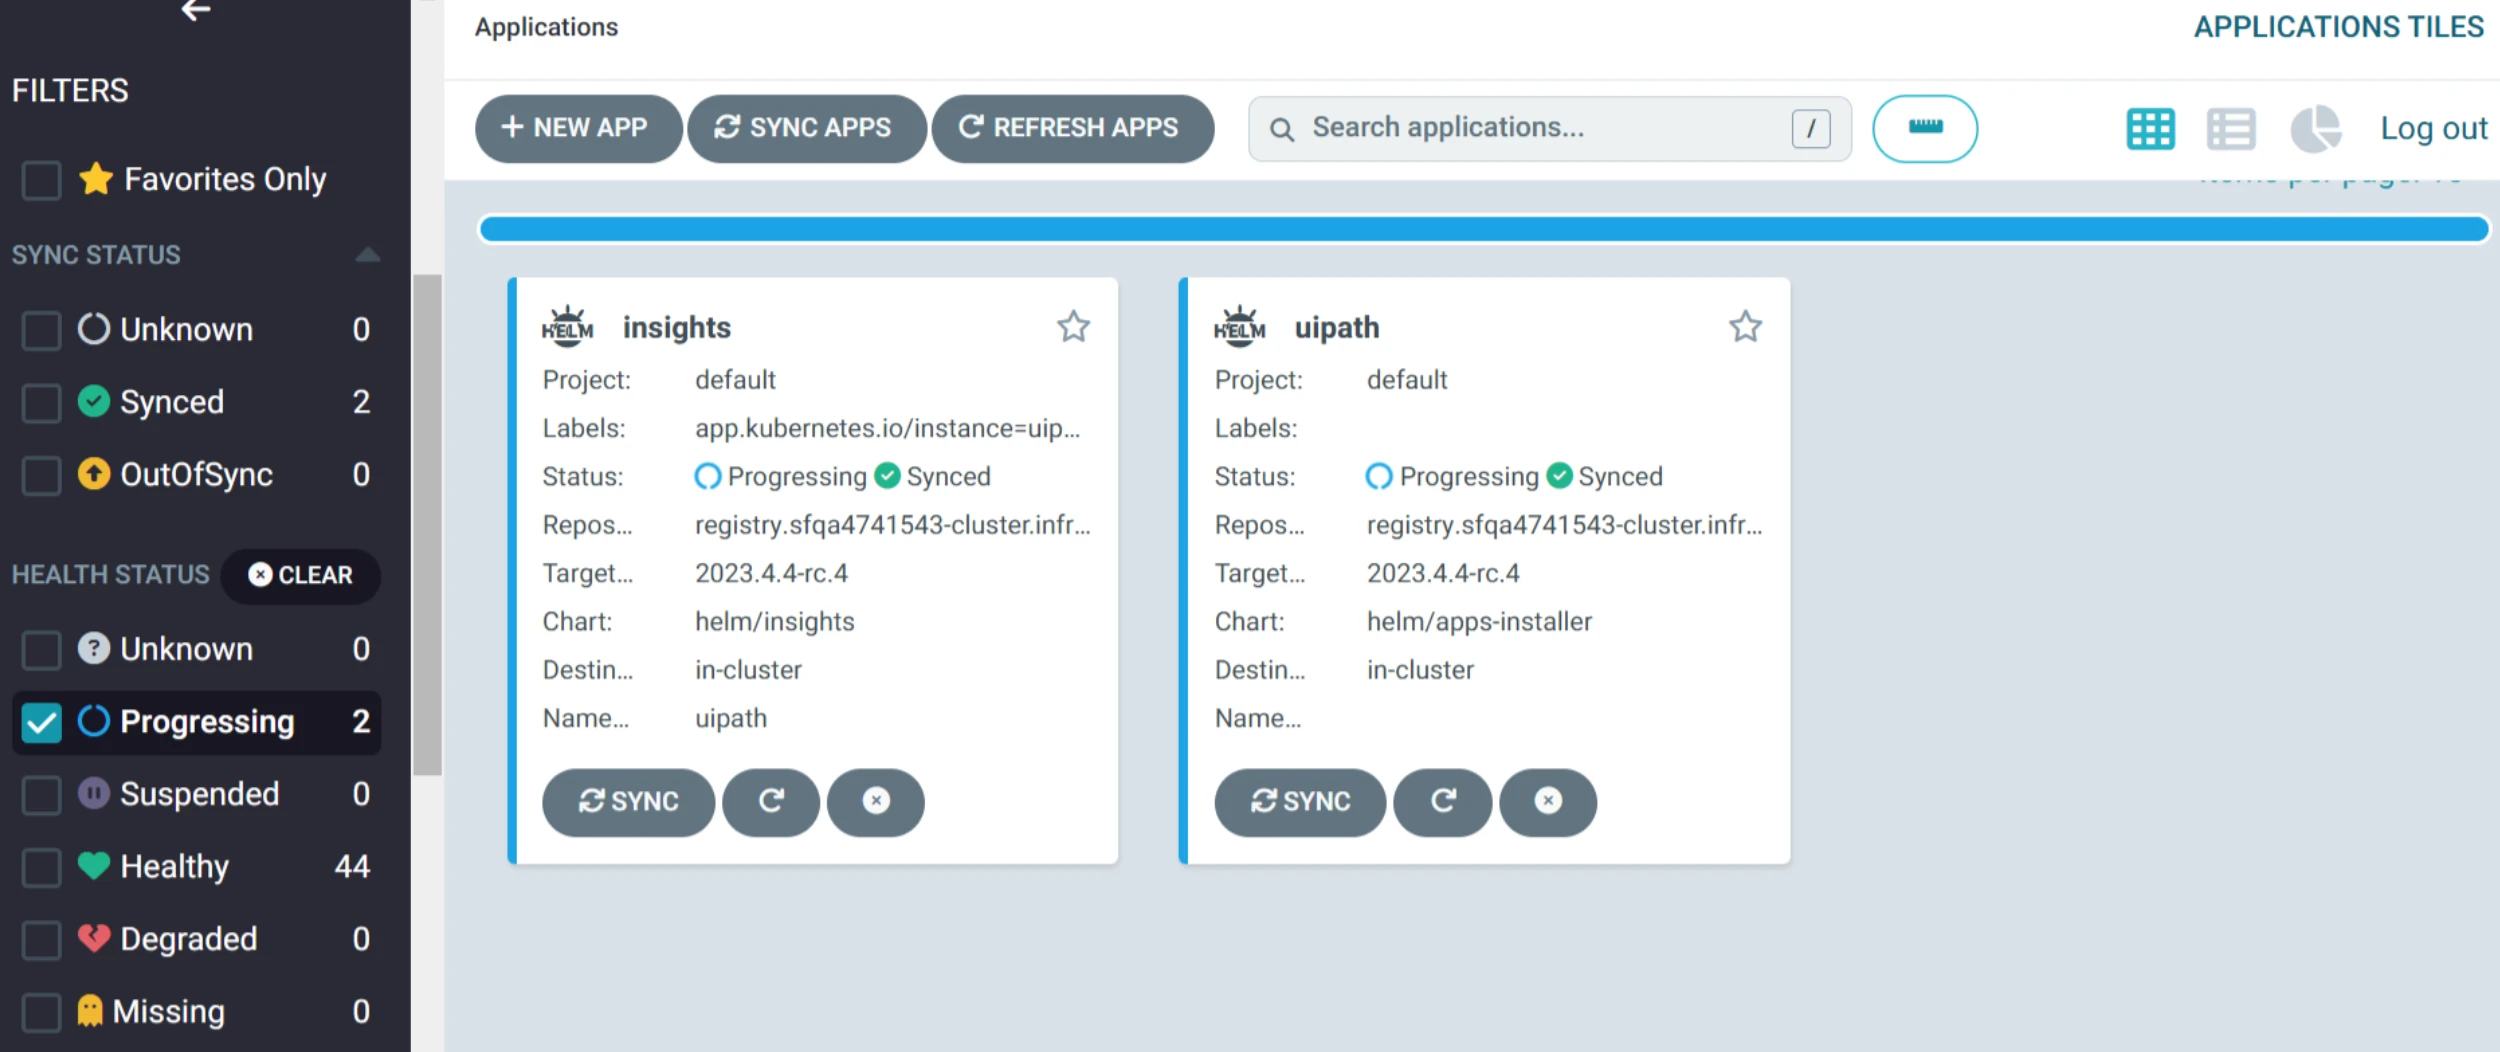Click the back arrow in sidebar
Image resolution: width=2500 pixels, height=1052 pixels.
click(196, 10)
